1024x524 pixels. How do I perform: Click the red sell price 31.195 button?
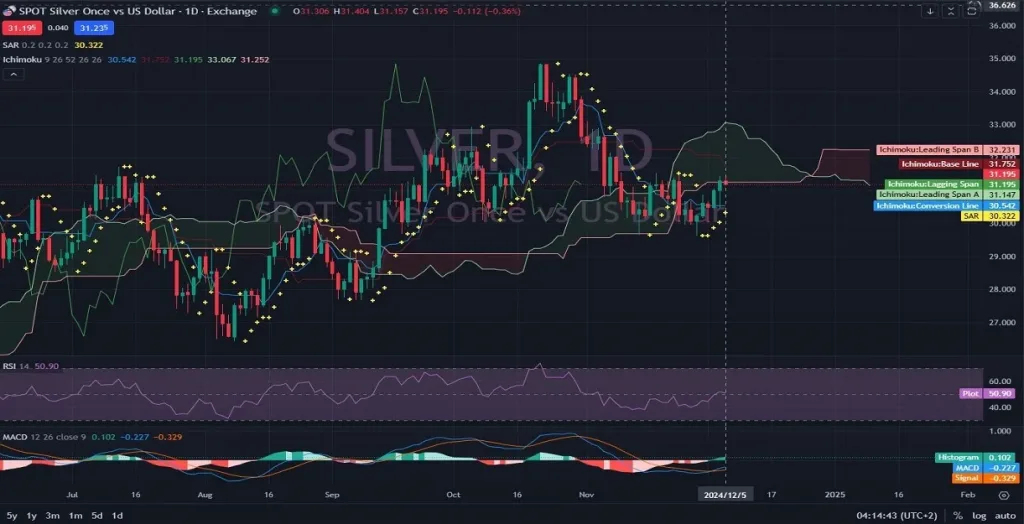22,27
